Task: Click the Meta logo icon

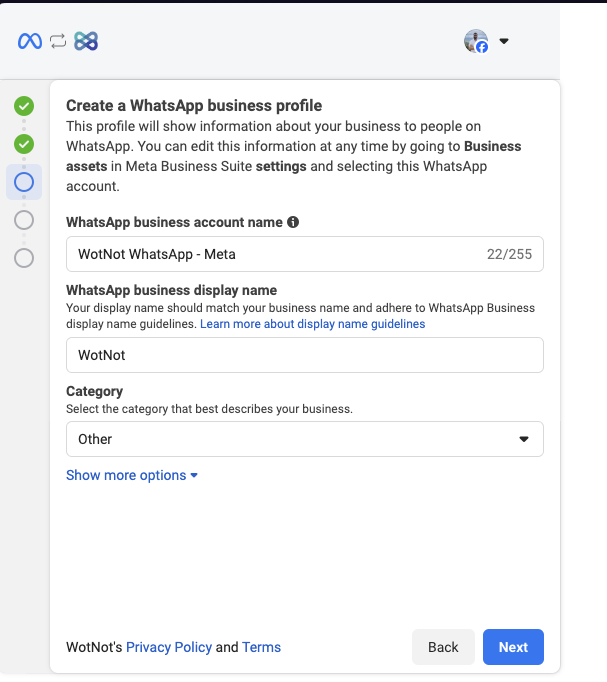Action: 30,41
